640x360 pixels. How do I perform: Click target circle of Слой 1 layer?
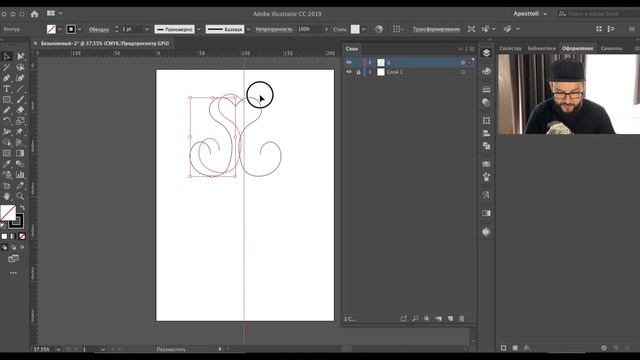point(462,72)
